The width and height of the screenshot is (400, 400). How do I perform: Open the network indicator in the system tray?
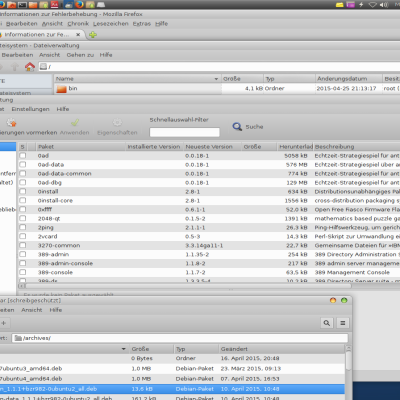tap(373, 5)
